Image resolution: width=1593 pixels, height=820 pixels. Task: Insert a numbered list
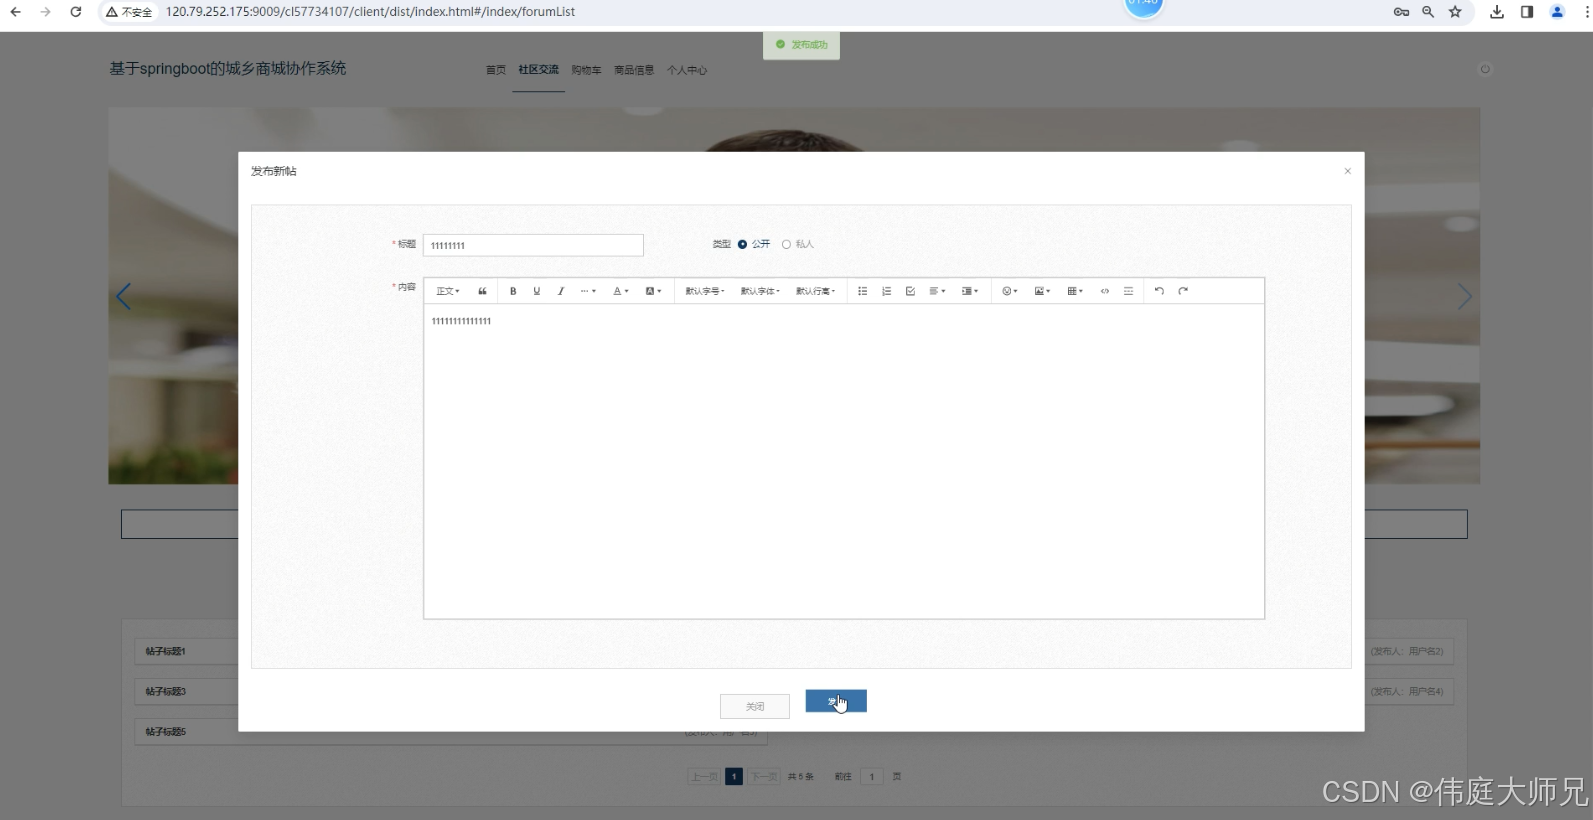tap(886, 291)
